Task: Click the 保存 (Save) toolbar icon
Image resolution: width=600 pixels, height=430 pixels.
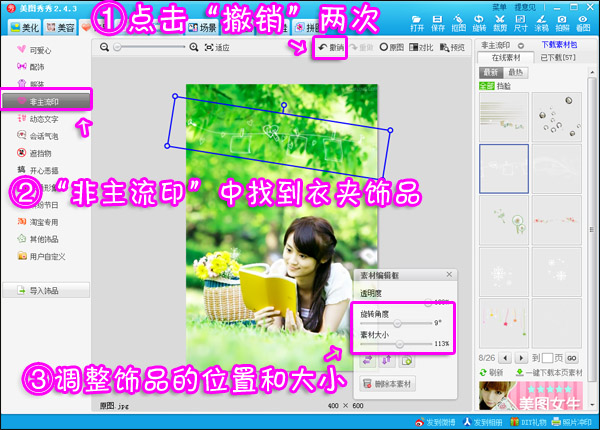Action: tap(436, 22)
